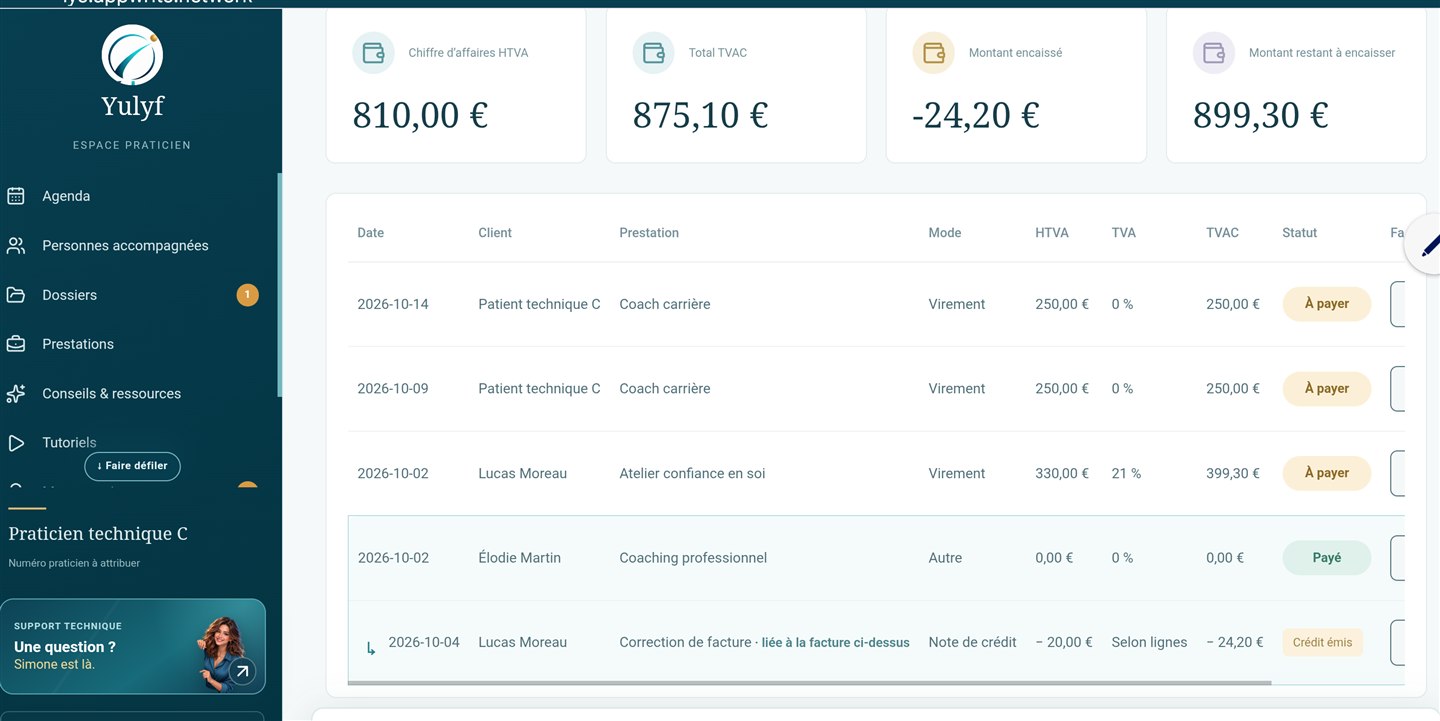
Task: Click the Dossiers folder icon
Action: pos(16,295)
